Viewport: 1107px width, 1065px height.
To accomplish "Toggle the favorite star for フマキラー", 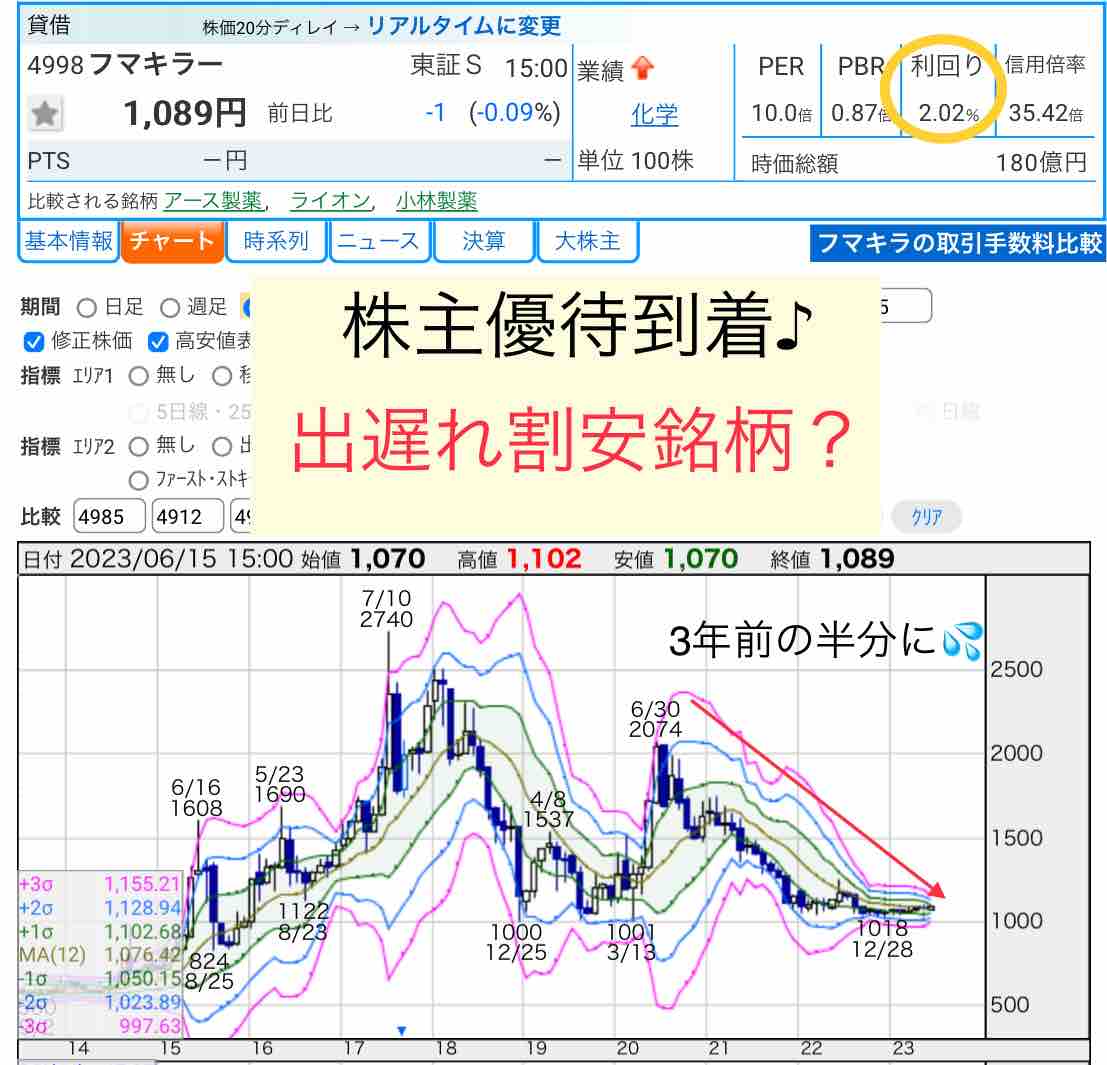I will (45, 114).
